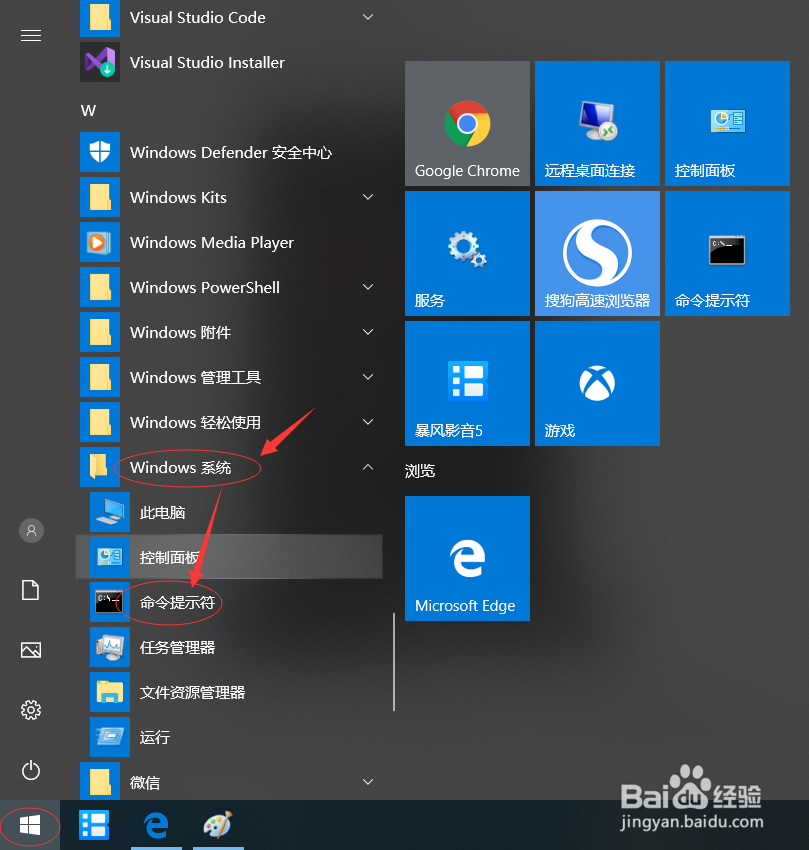
Task: Click the 微信 folder label
Action: point(145,782)
